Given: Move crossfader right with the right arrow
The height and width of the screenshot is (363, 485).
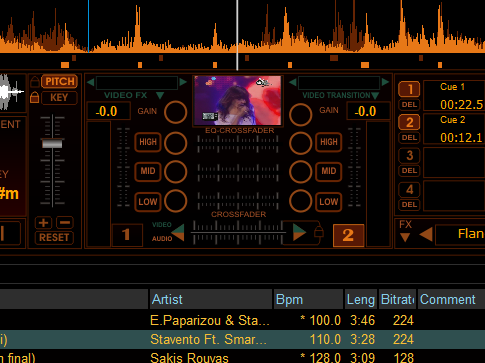Looking at the screenshot, I should coord(299,232).
